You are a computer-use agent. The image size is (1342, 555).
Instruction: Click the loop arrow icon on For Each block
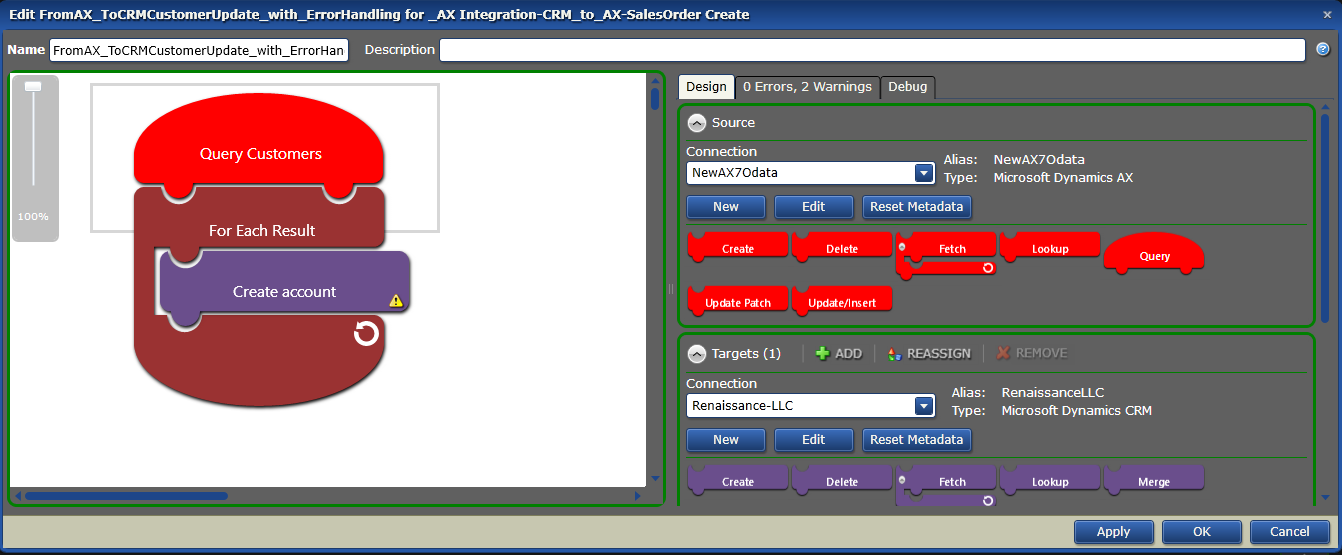tap(367, 333)
